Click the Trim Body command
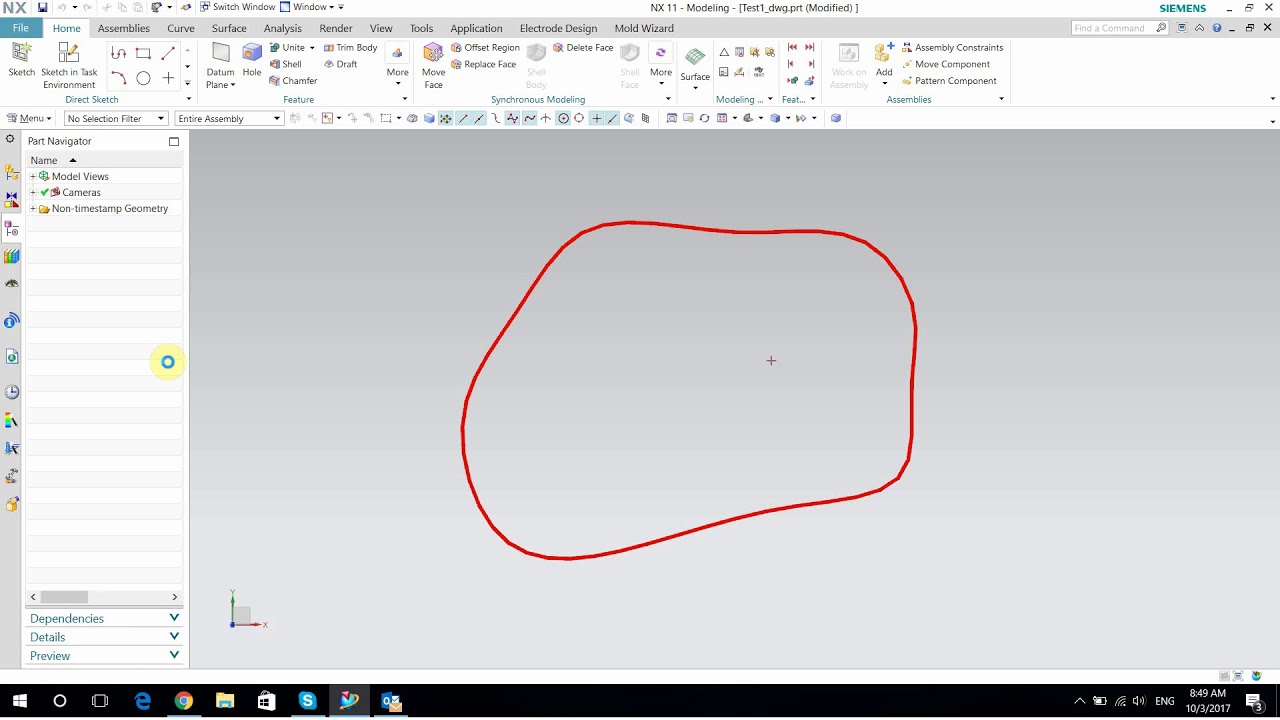The image size is (1280, 720). (350, 47)
